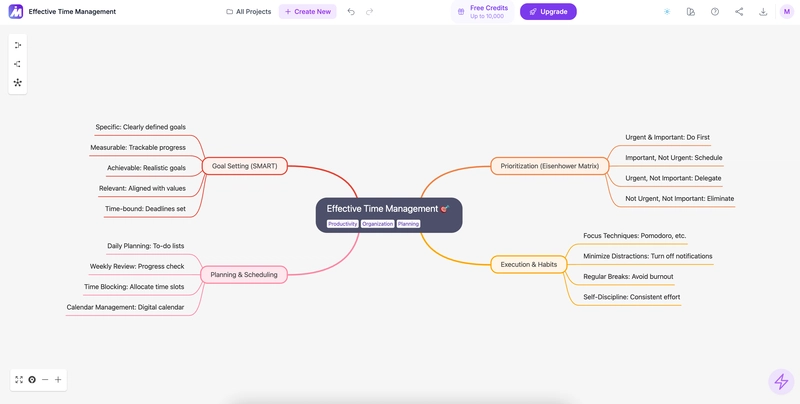
Task: Center view on the root node
Action: point(32,380)
